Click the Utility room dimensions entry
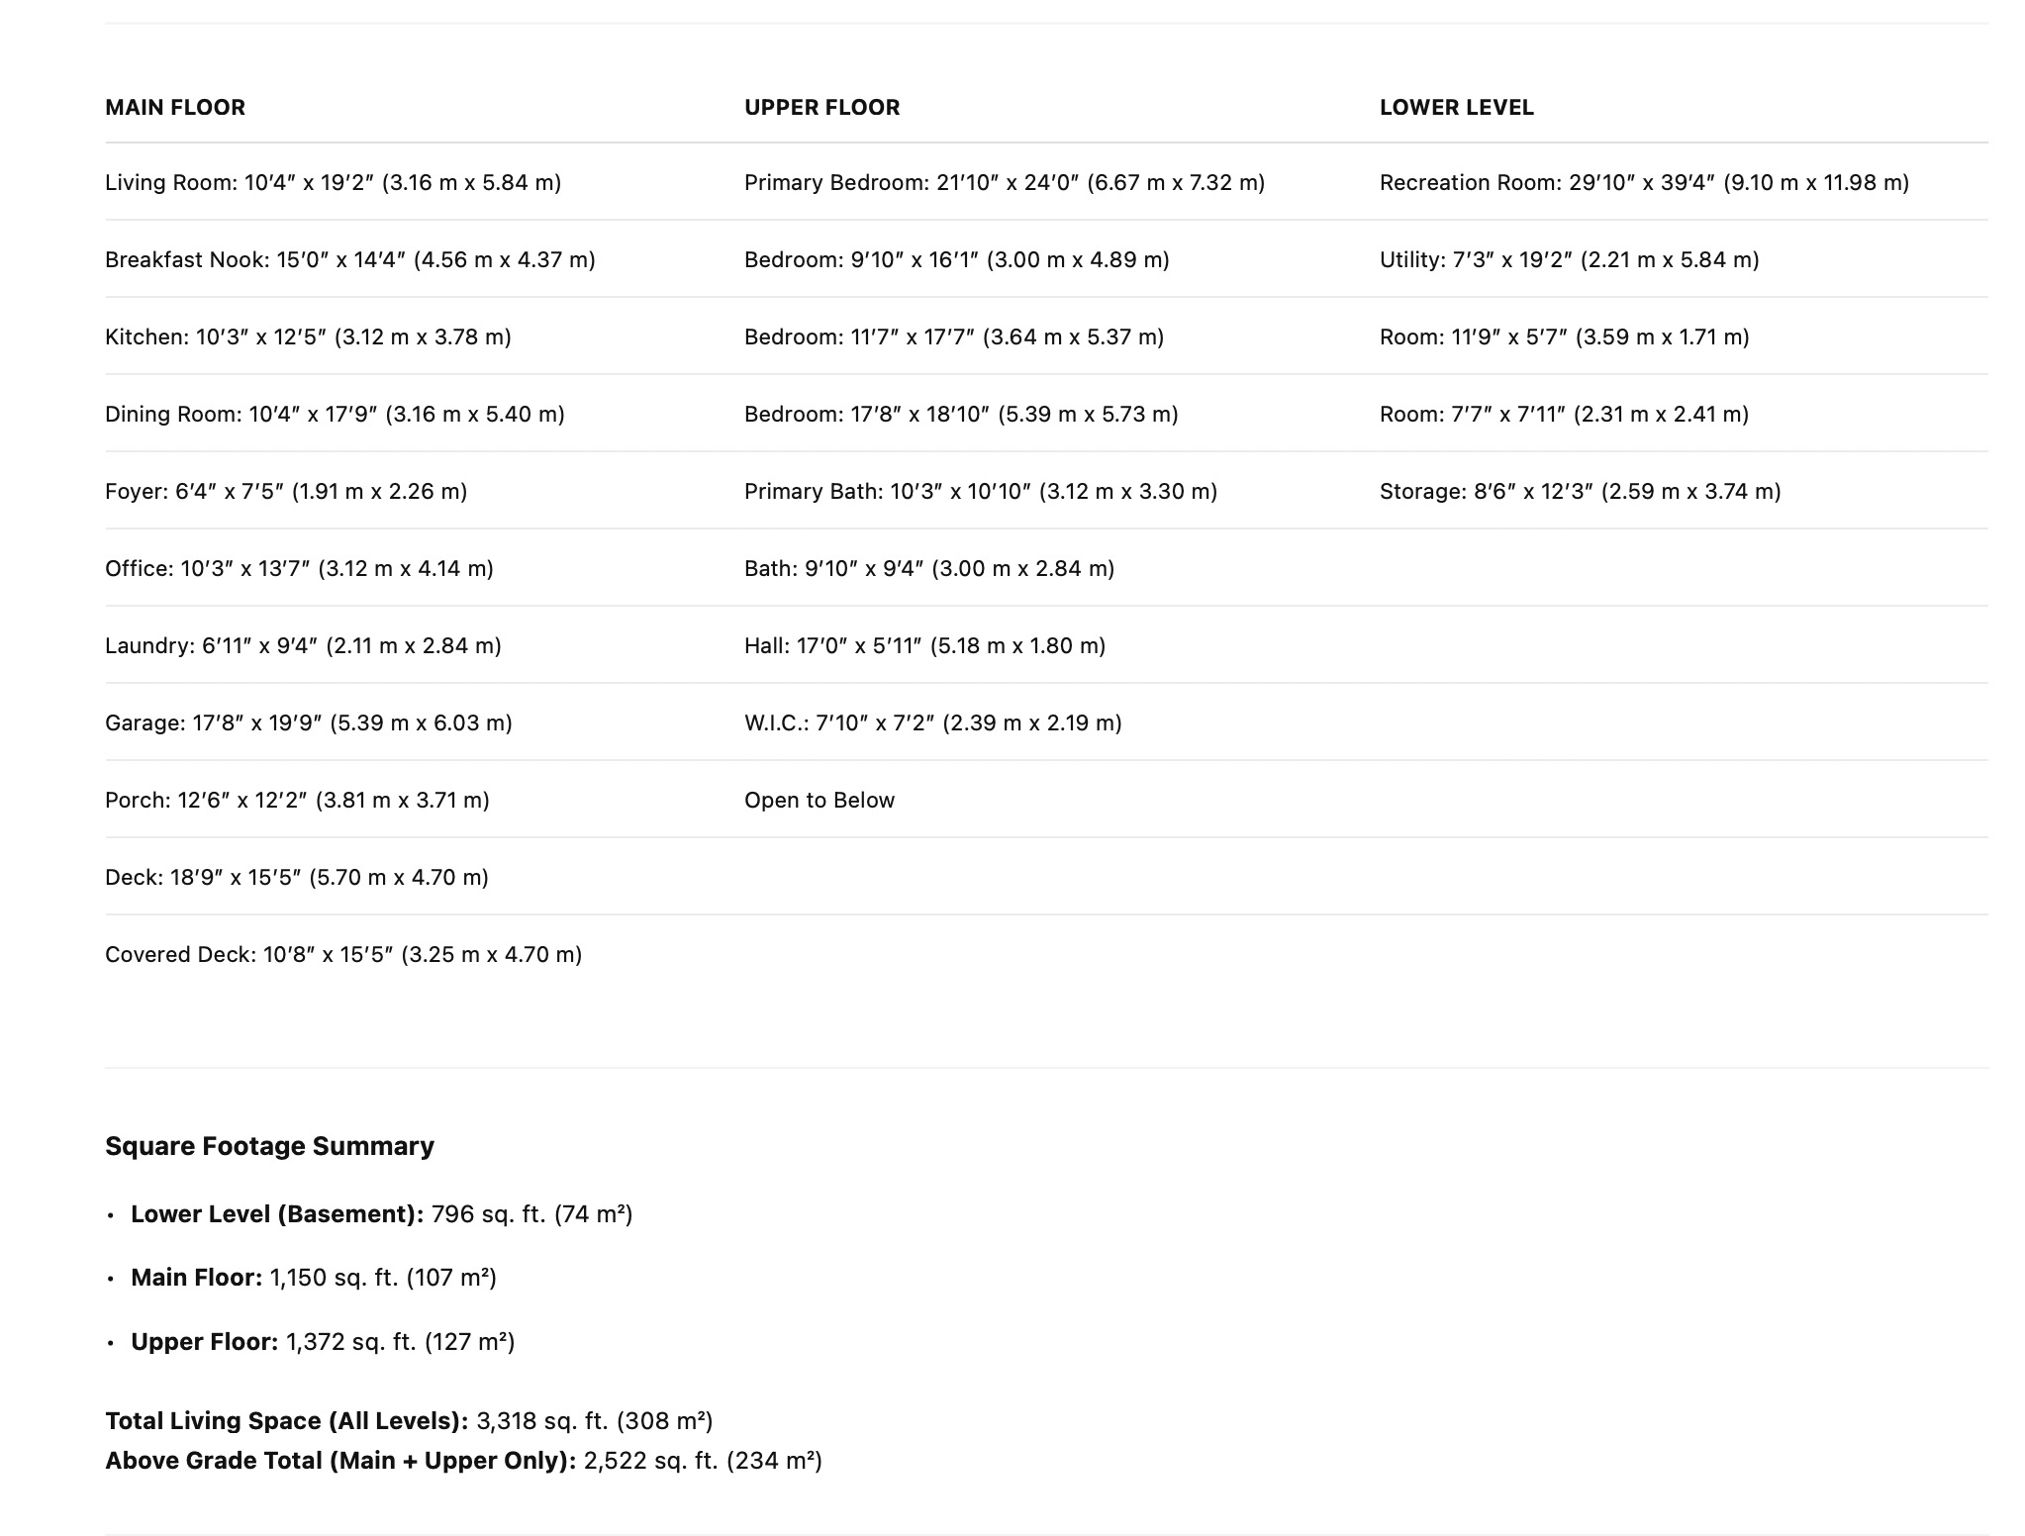The width and height of the screenshot is (2025, 1536). coord(1569,259)
